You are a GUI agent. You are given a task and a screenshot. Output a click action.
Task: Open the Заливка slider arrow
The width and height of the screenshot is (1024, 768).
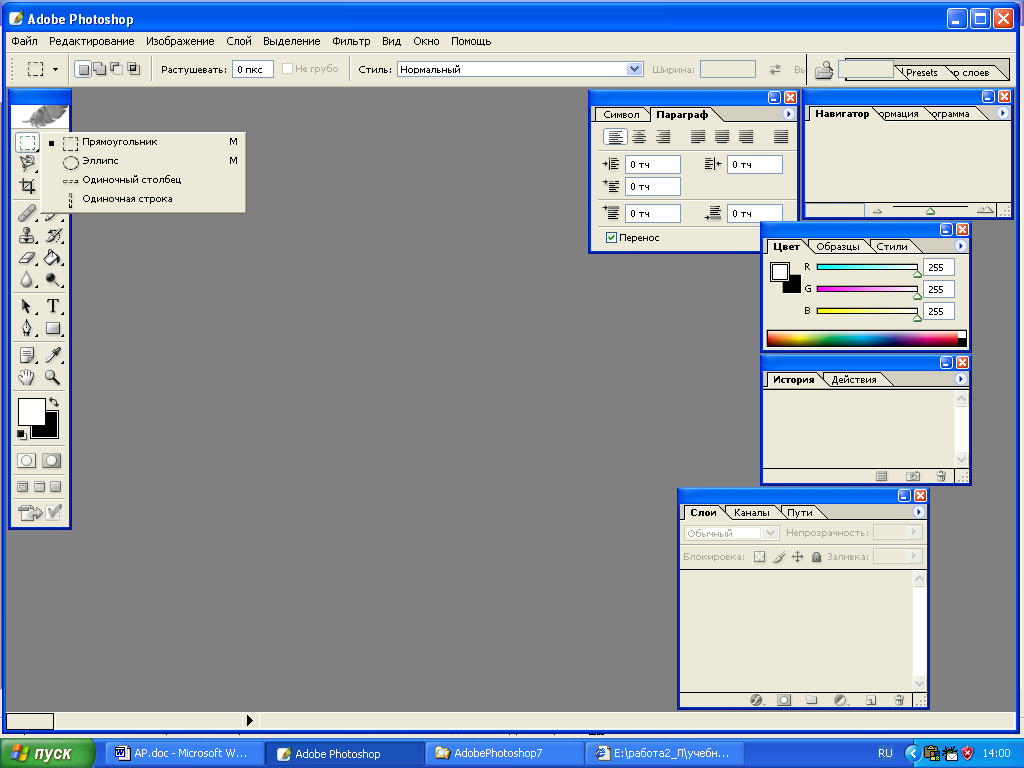click(914, 556)
